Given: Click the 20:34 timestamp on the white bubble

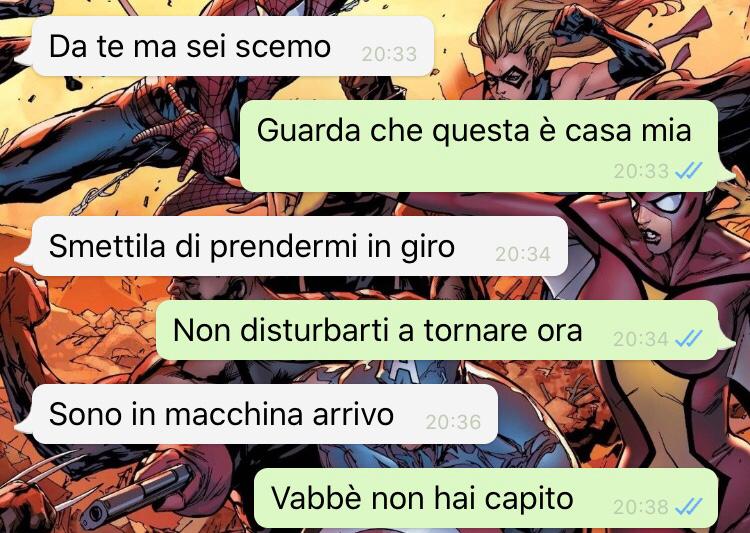Looking at the screenshot, I should click(523, 255).
